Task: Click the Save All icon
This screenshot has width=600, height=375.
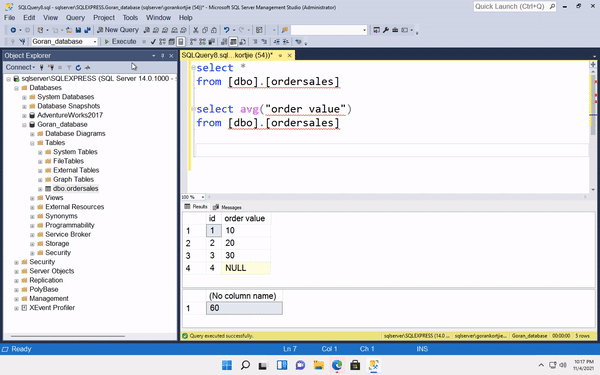Action: (x=87, y=30)
